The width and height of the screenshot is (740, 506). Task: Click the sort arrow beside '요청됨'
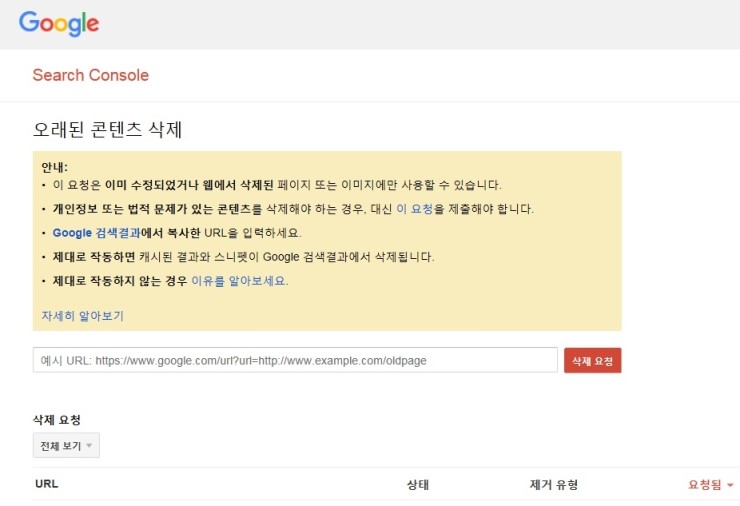point(730,485)
